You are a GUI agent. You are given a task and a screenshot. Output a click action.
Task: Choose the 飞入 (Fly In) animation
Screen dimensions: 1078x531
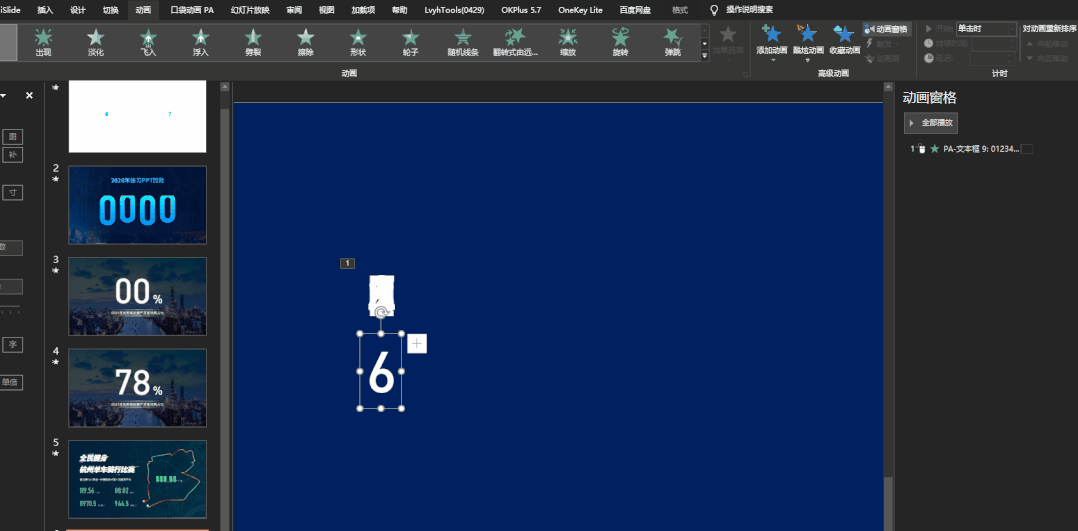(x=148, y=41)
